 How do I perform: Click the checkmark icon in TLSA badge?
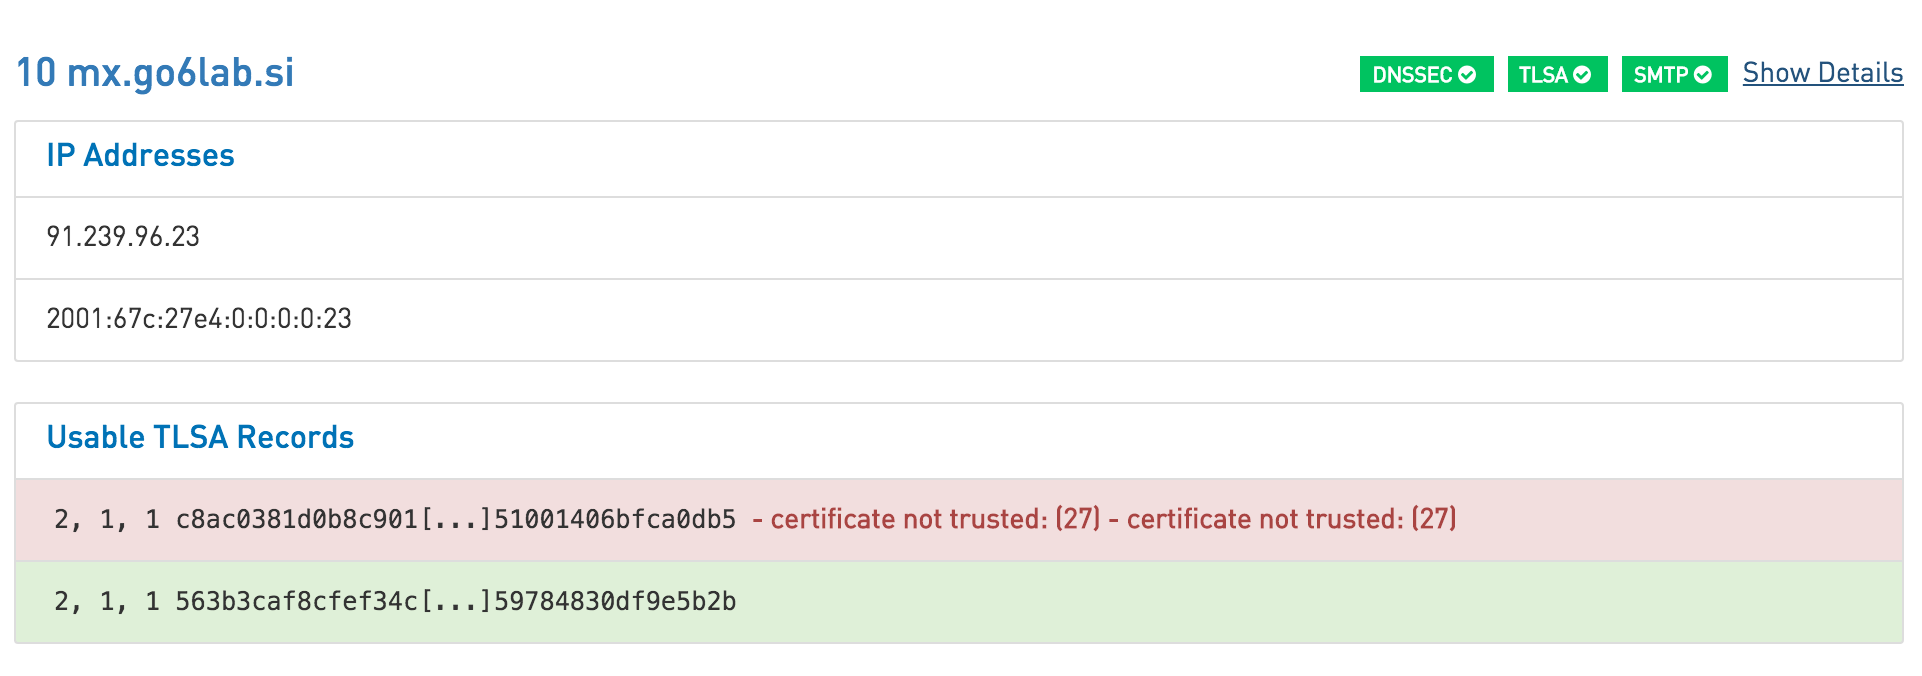coord(1582,75)
